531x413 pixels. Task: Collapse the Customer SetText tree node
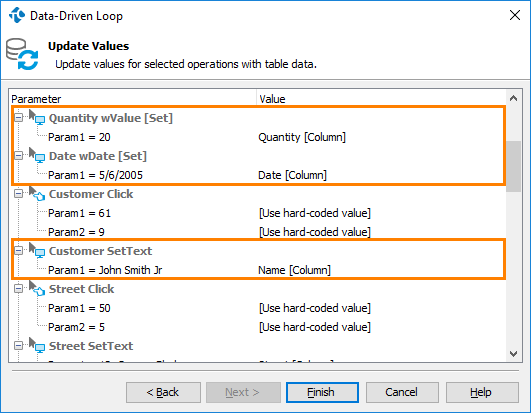19,251
